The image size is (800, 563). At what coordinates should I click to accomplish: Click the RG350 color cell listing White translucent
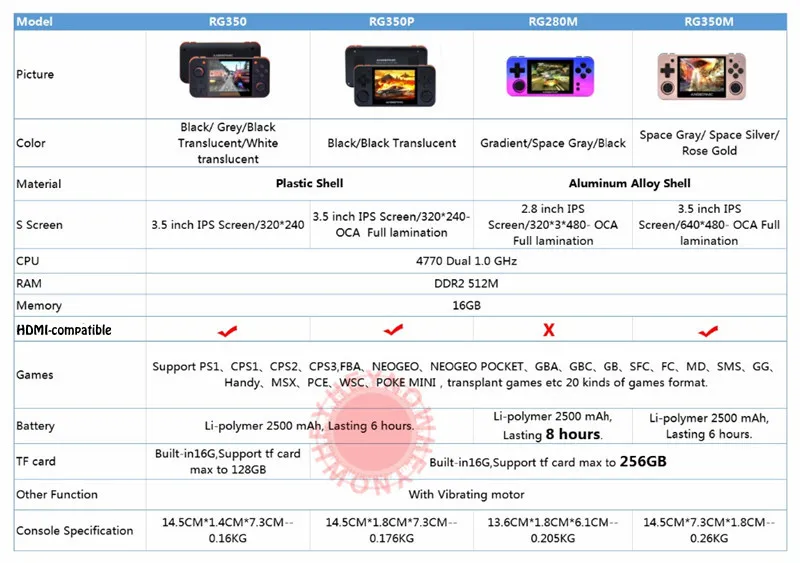click(228, 143)
